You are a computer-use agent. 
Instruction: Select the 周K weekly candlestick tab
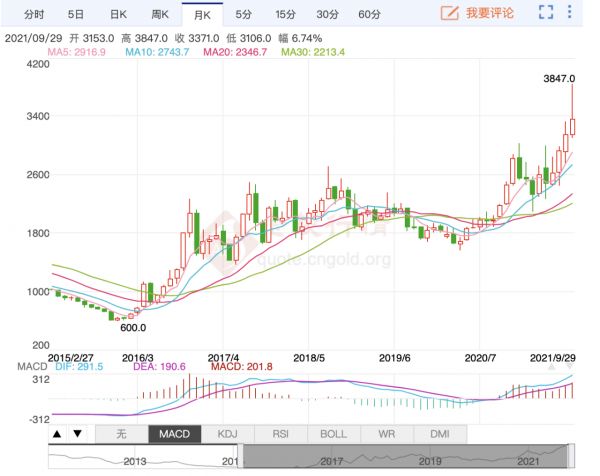pos(160,14)
